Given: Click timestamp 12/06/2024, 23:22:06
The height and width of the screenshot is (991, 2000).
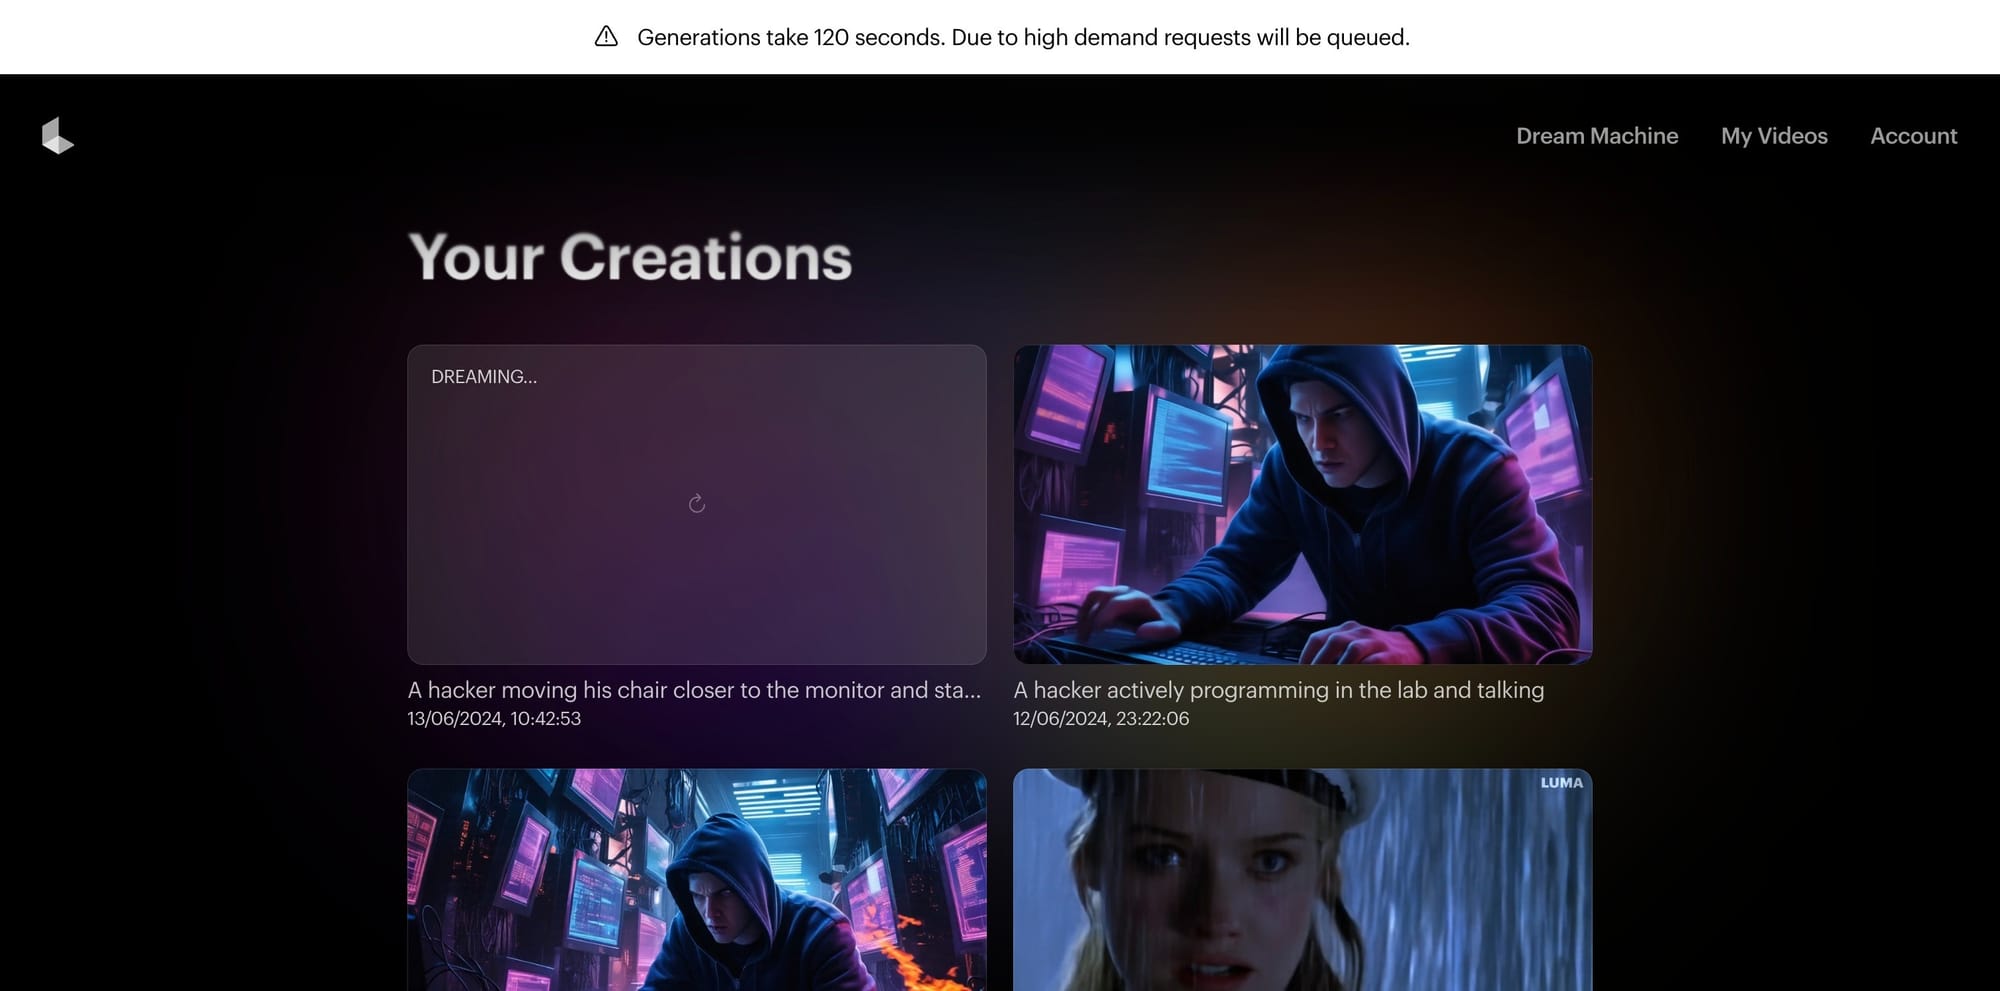Looking at the screenshot, I should [1101, 719].
